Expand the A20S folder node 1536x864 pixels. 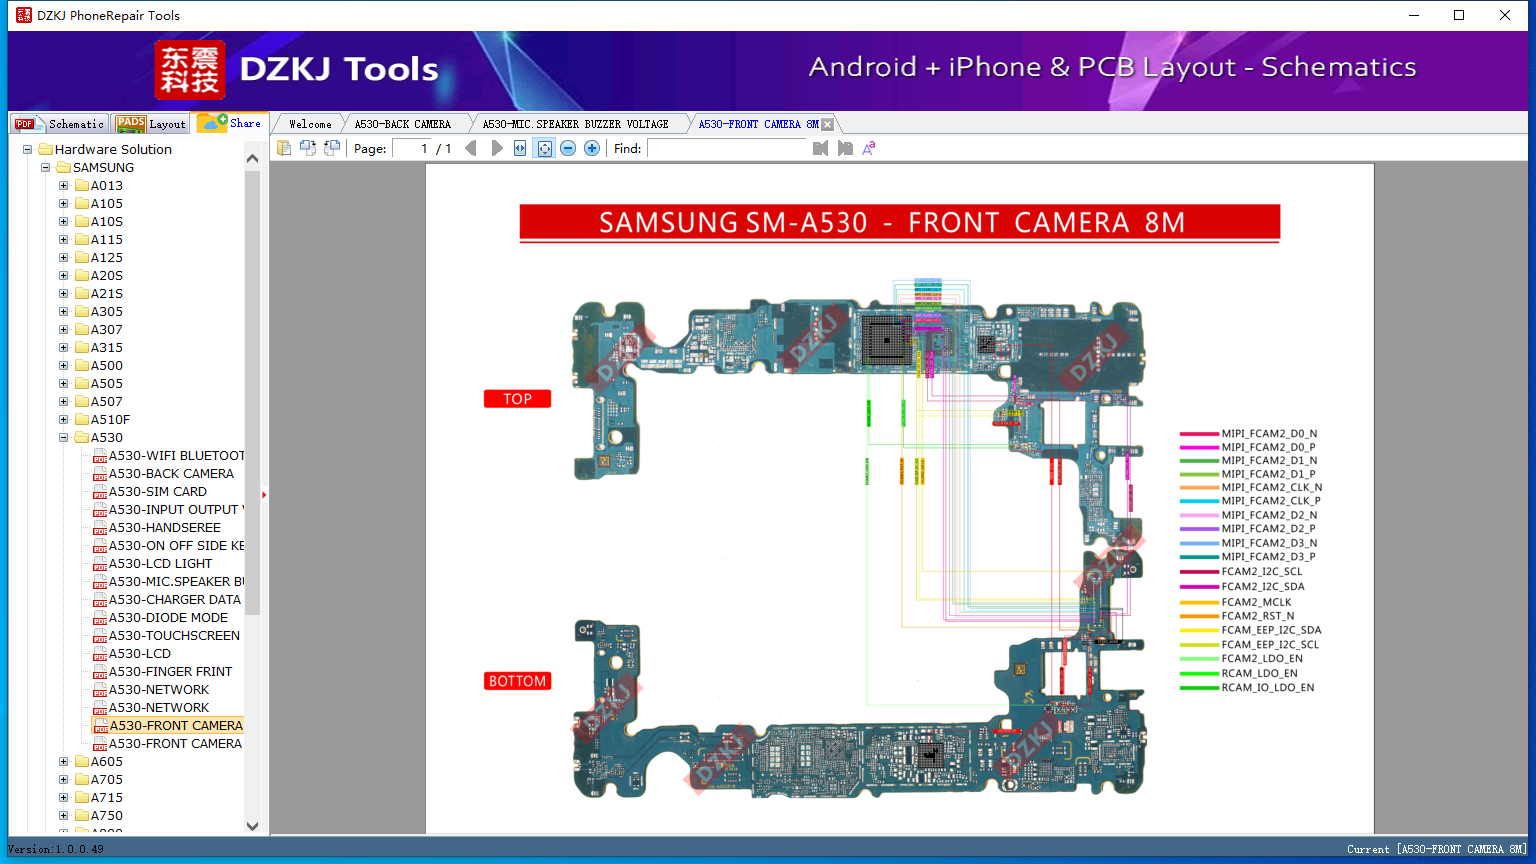[x=64, y=276]
